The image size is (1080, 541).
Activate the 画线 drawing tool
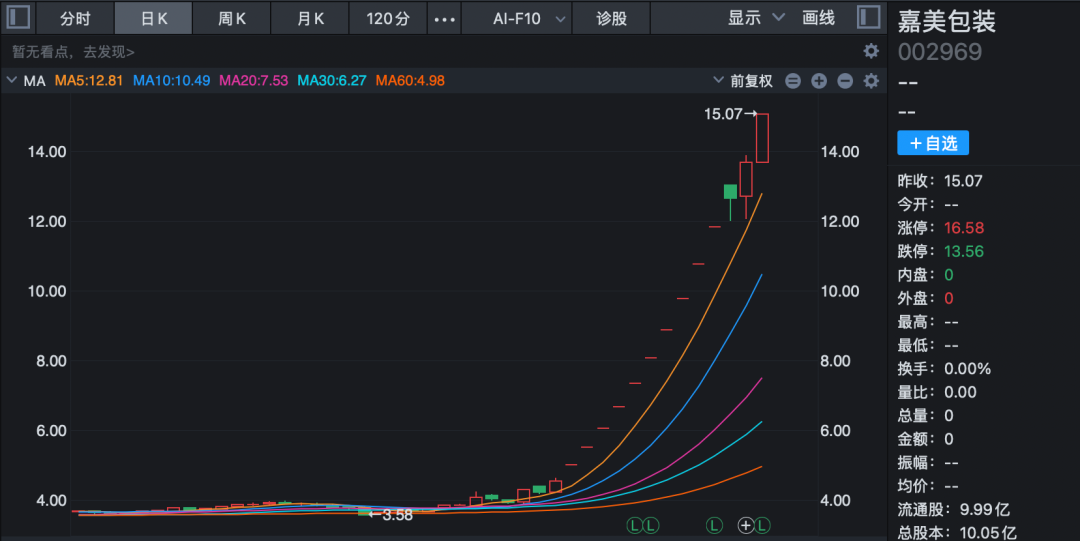(819, 18)
